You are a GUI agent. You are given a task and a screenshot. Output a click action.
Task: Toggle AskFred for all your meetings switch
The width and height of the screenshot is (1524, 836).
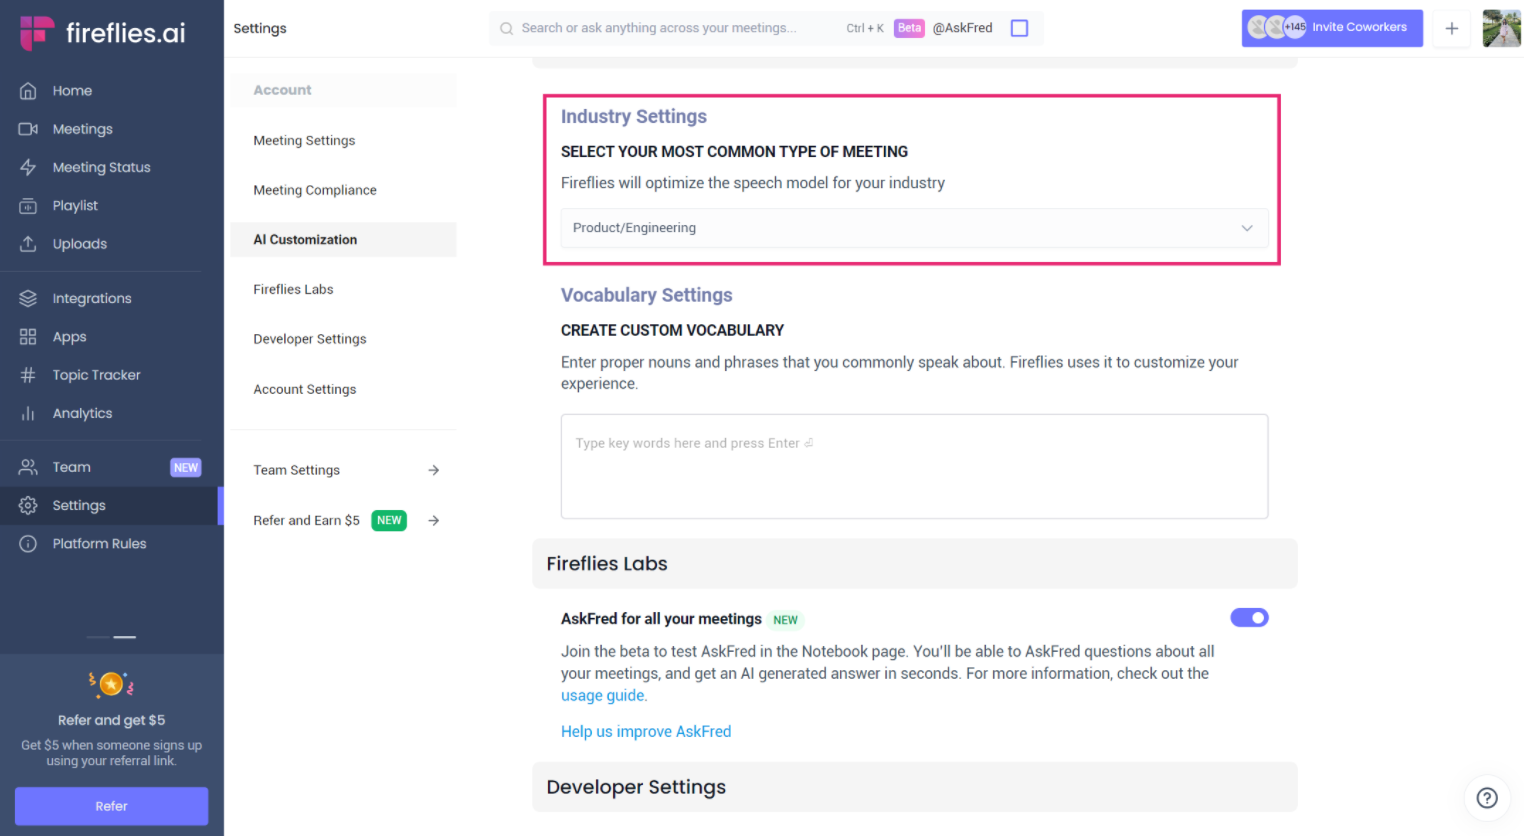(x=1249, y=618)
